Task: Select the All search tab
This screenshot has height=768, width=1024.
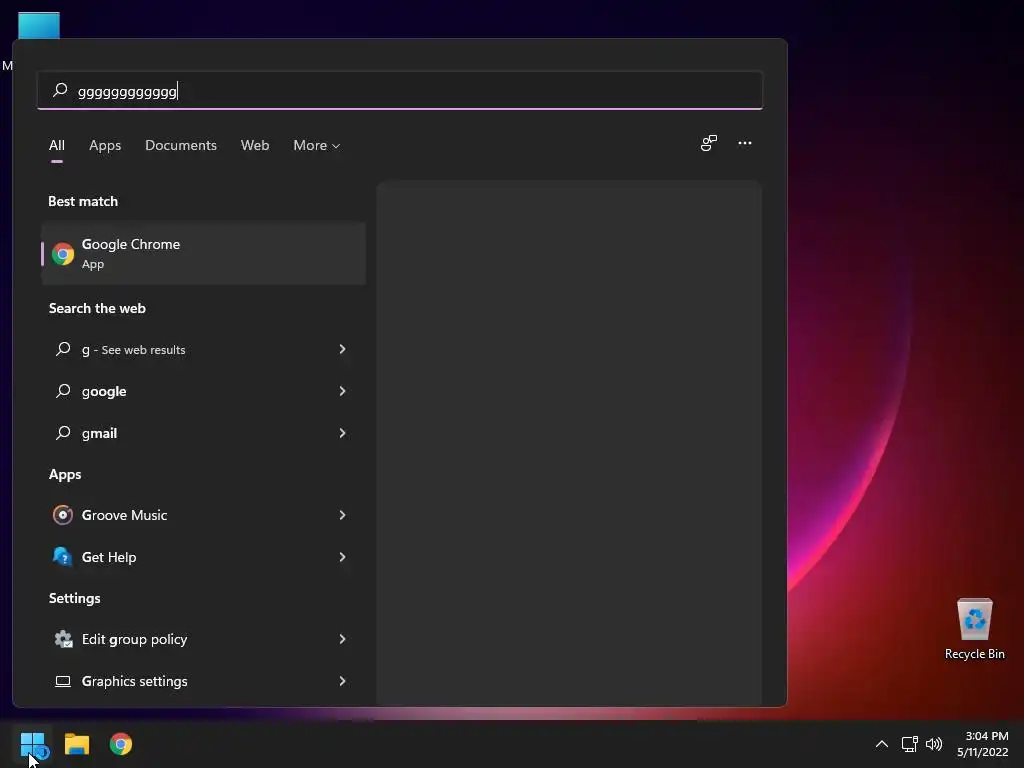Action: [x=57, y=146]
